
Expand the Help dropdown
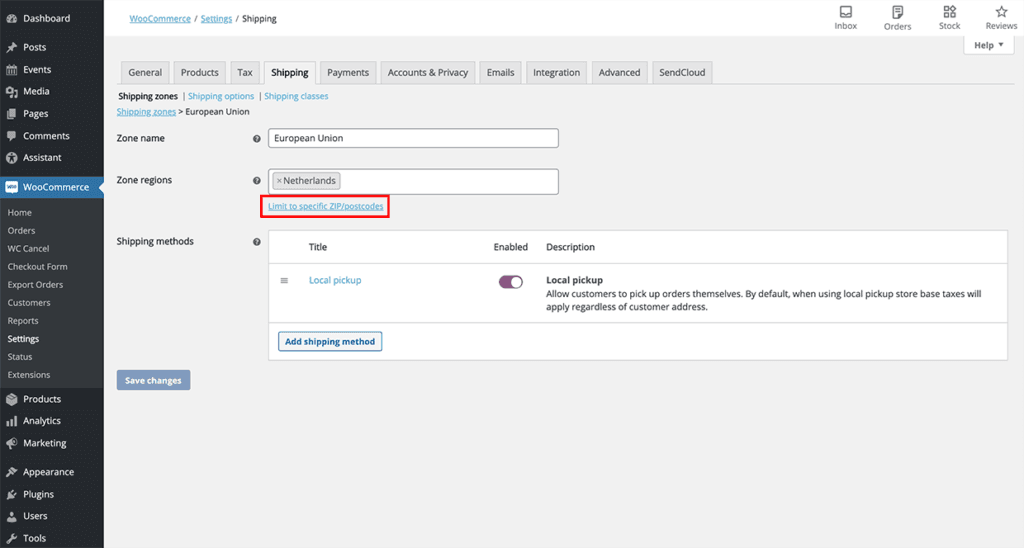[989, 45]
